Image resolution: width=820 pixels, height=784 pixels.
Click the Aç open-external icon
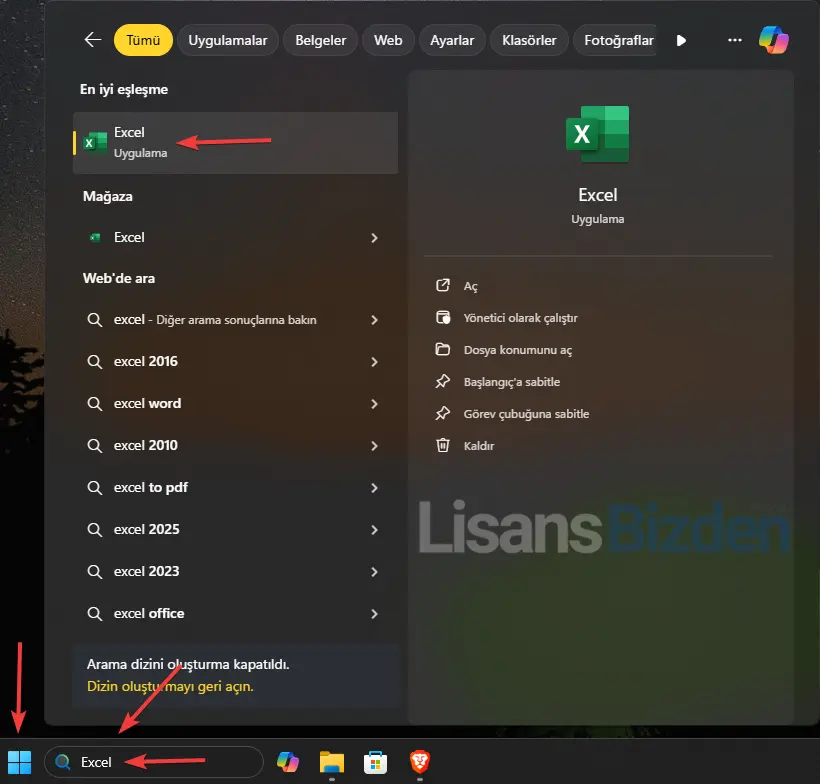[x=443, y=285]
